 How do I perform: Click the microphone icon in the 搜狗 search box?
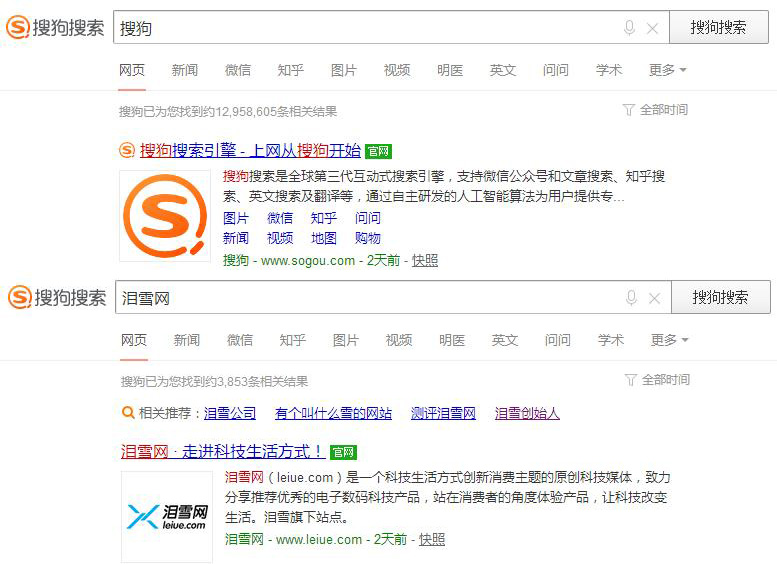click(x=629, y=28)
